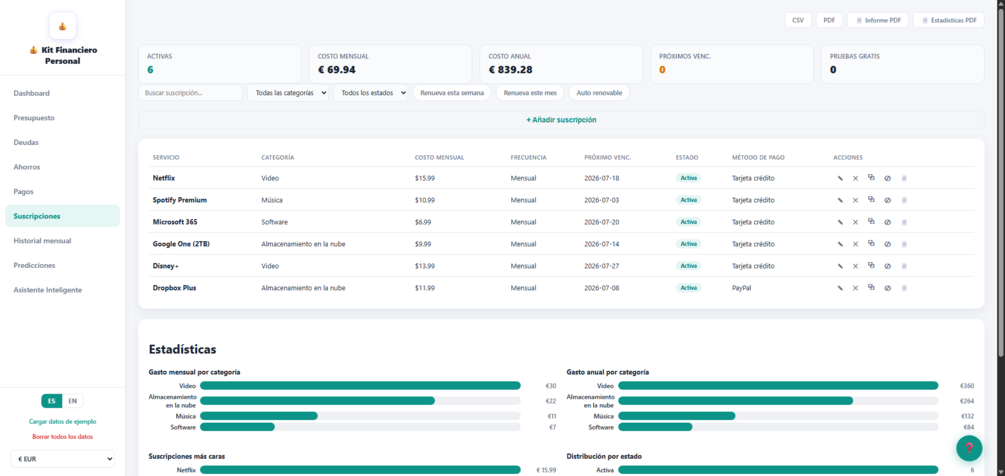Viewport: 1005px width, 476px height.
Task: Click the Buscar suscripción search field
Action: 190,93
